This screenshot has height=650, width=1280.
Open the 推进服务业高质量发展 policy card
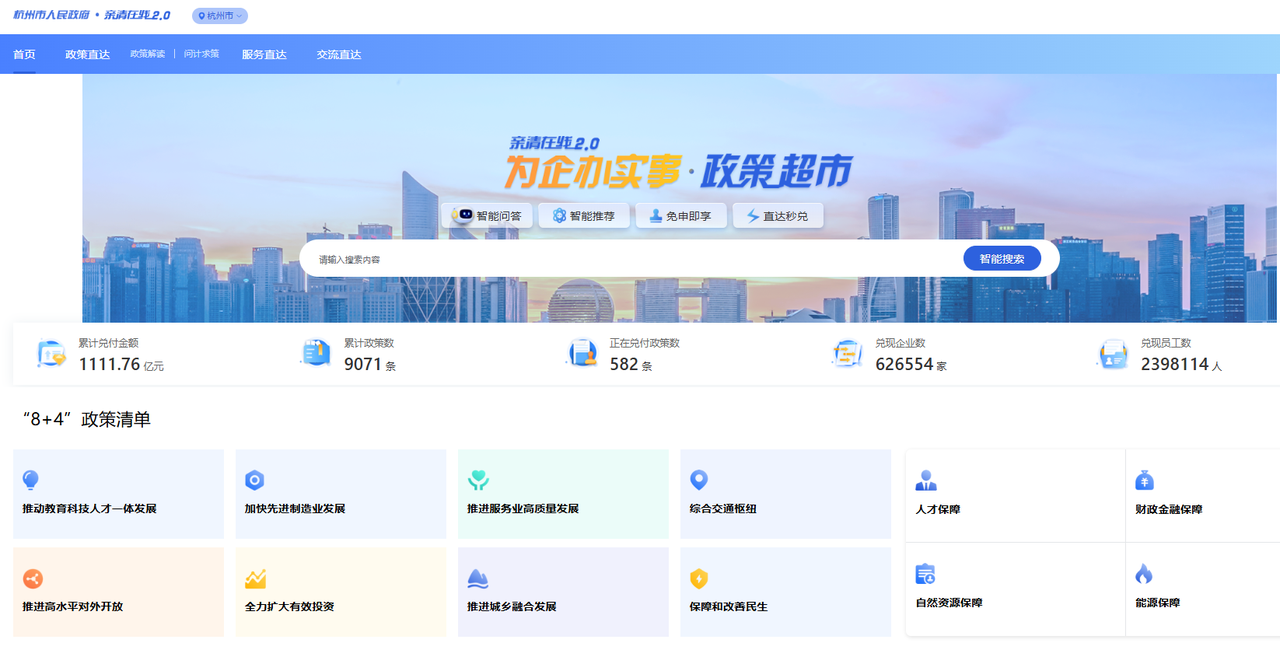pyautogui.click(x=563, y=494)
